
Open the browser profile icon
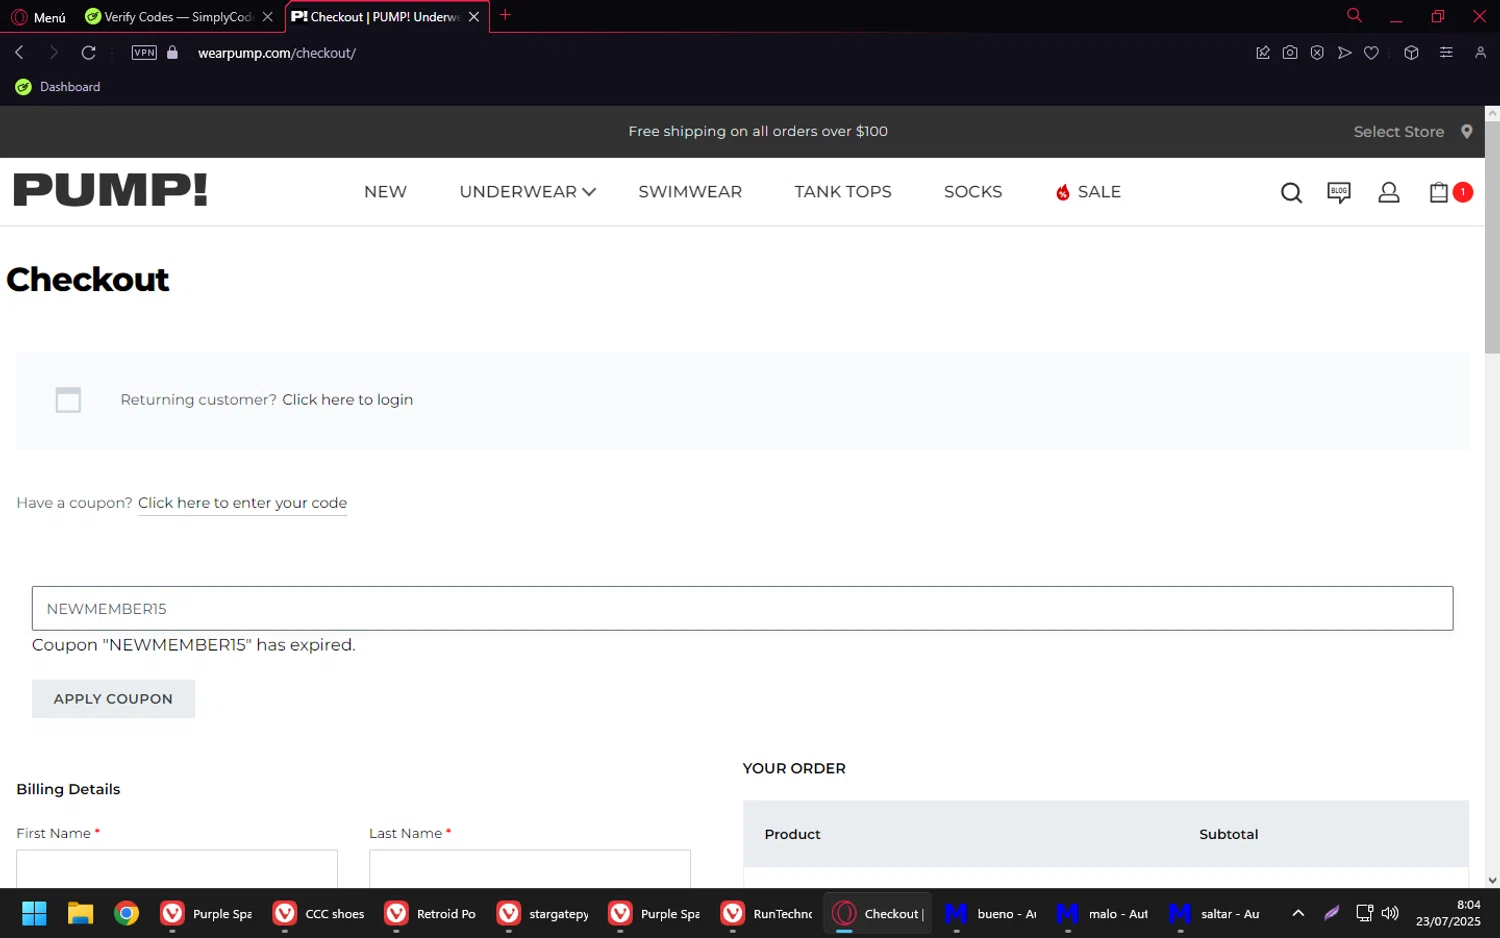tap(1480, 52)
